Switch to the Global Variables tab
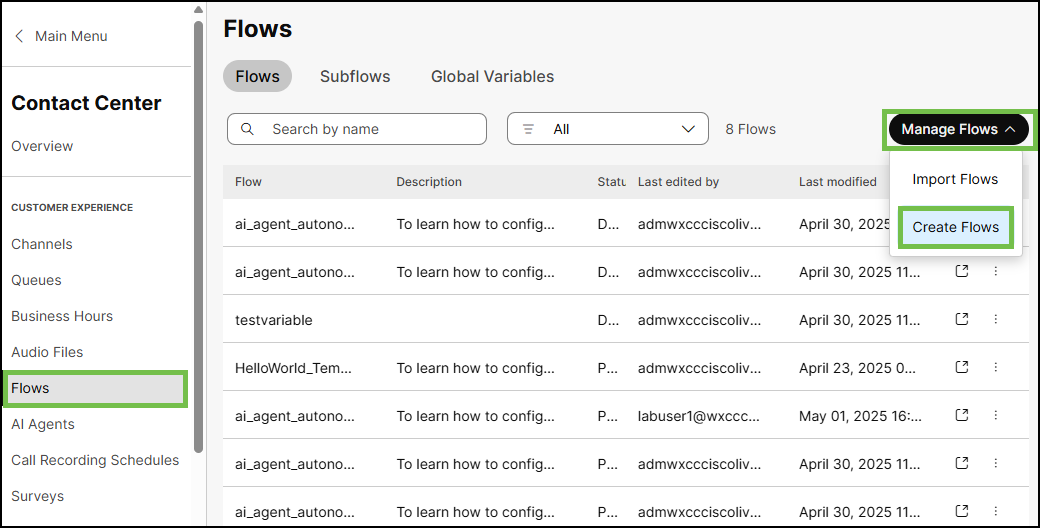 point(492,76)
